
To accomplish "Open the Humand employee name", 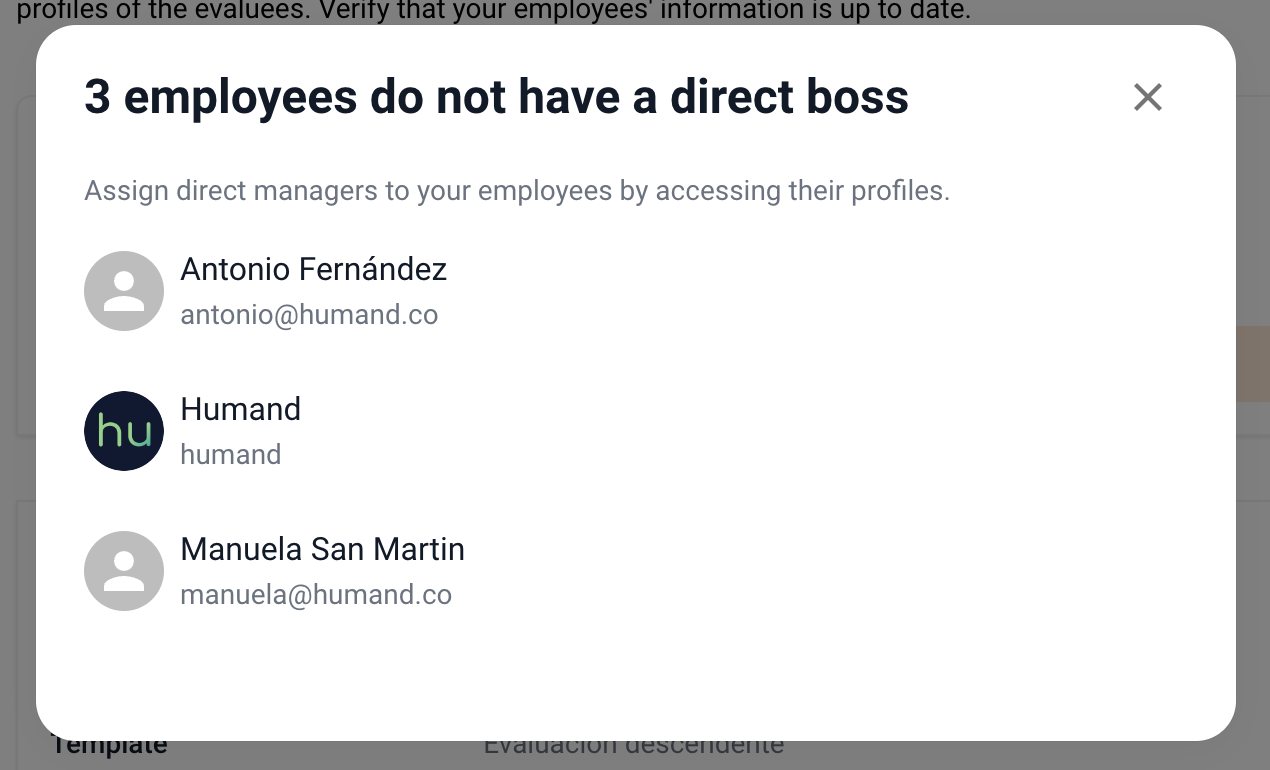I will point(240,409).
